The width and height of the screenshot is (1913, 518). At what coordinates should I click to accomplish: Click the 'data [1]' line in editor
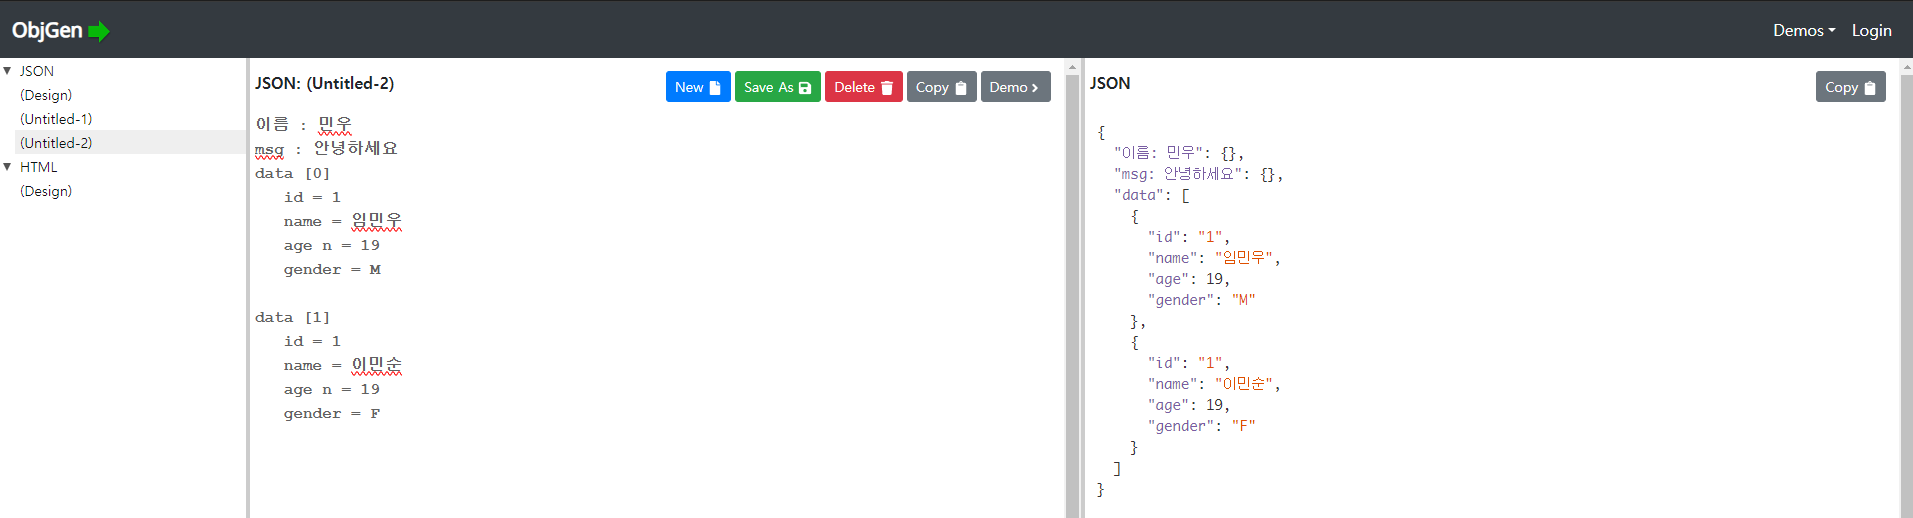(x=292, y=317)
